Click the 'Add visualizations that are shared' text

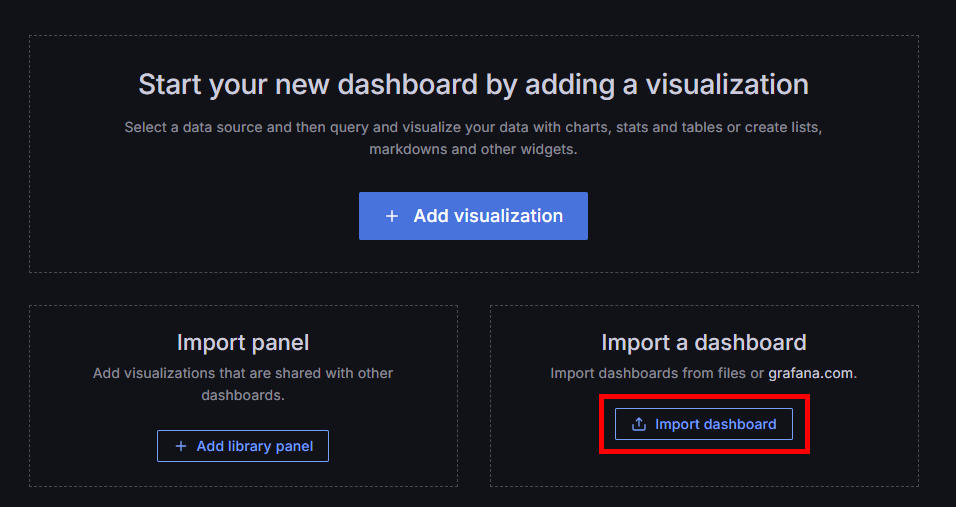[243, 373]
